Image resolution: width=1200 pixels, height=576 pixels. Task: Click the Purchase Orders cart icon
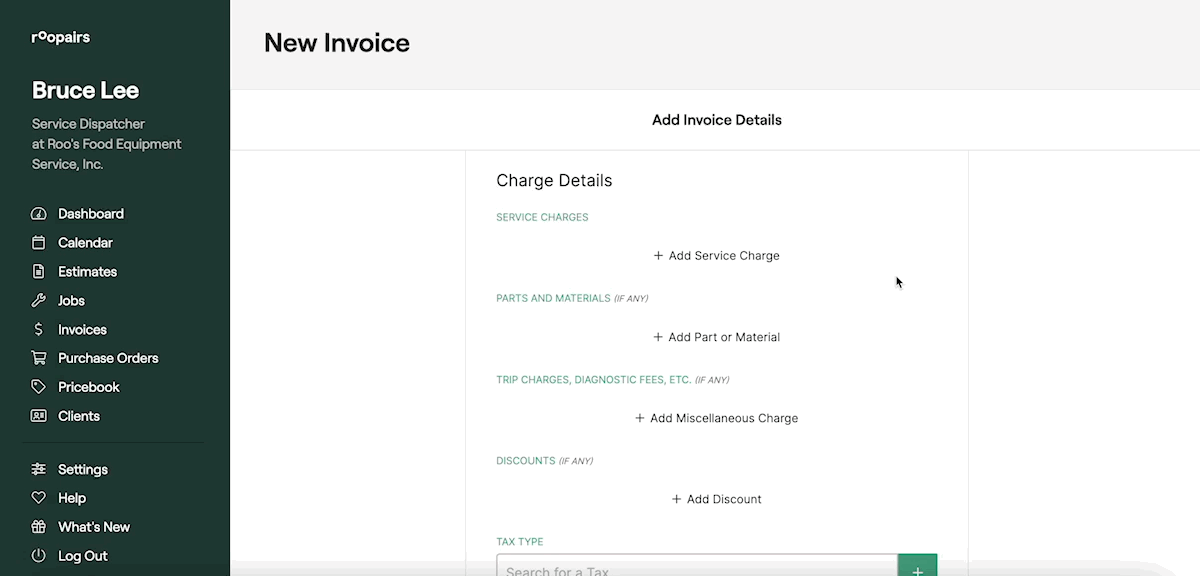point(39,358)
